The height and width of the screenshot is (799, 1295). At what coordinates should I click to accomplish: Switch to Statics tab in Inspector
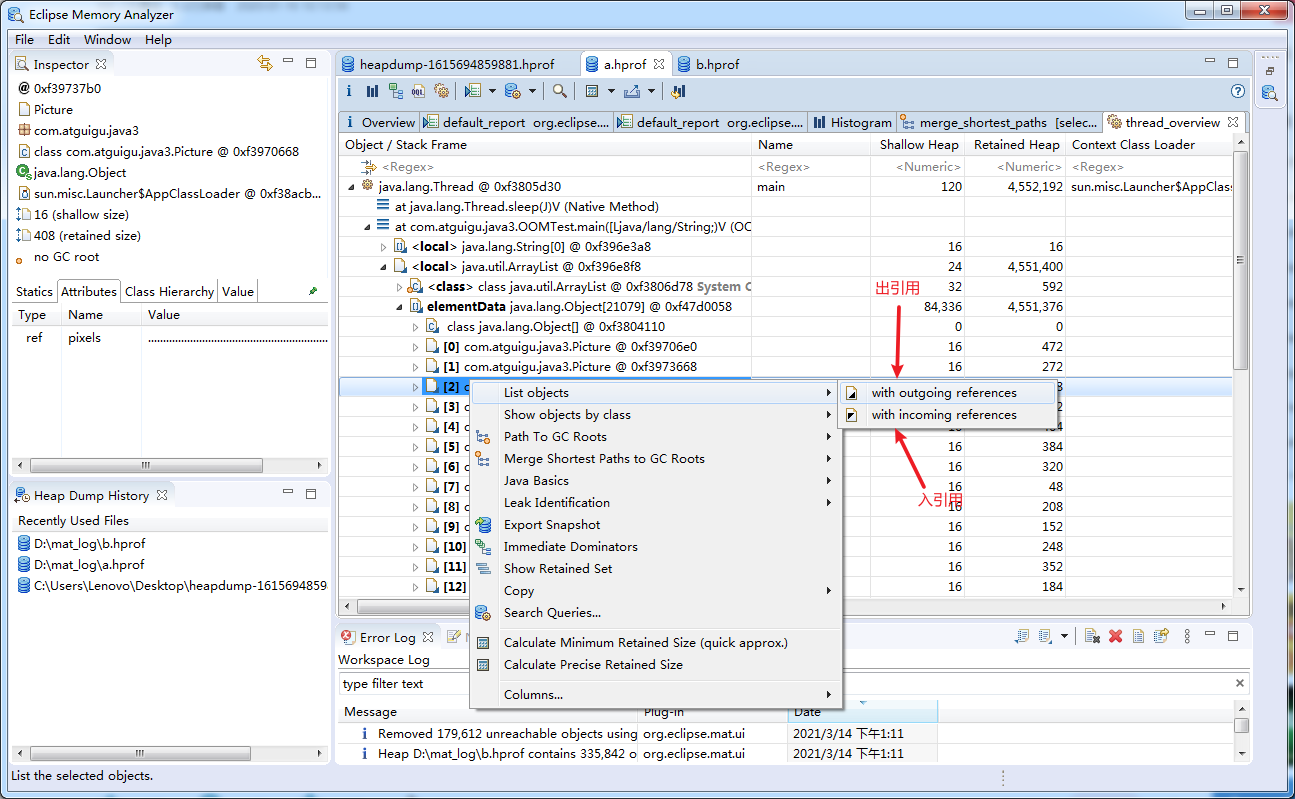pyautogui.click(x=34, y=291)
